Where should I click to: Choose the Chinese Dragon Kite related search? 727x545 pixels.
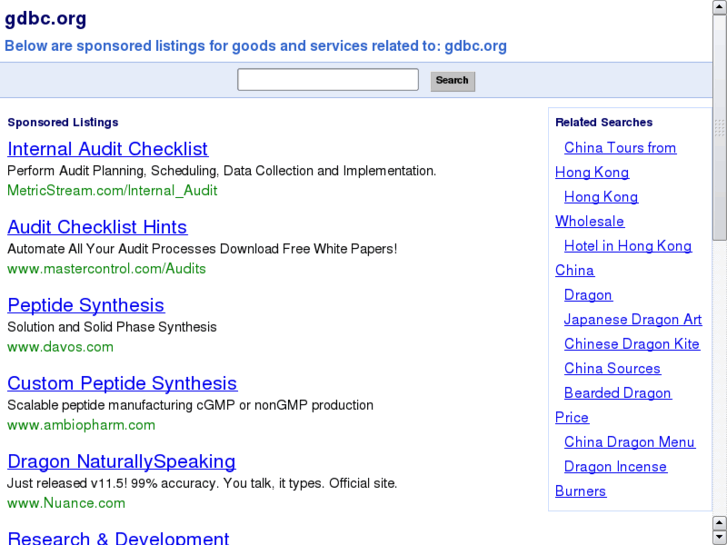pyautogui.click(x=631, y=344)
